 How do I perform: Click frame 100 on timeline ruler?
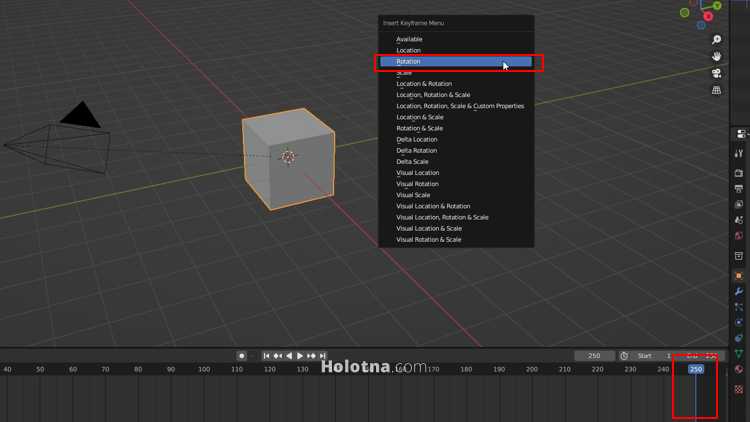204,369
